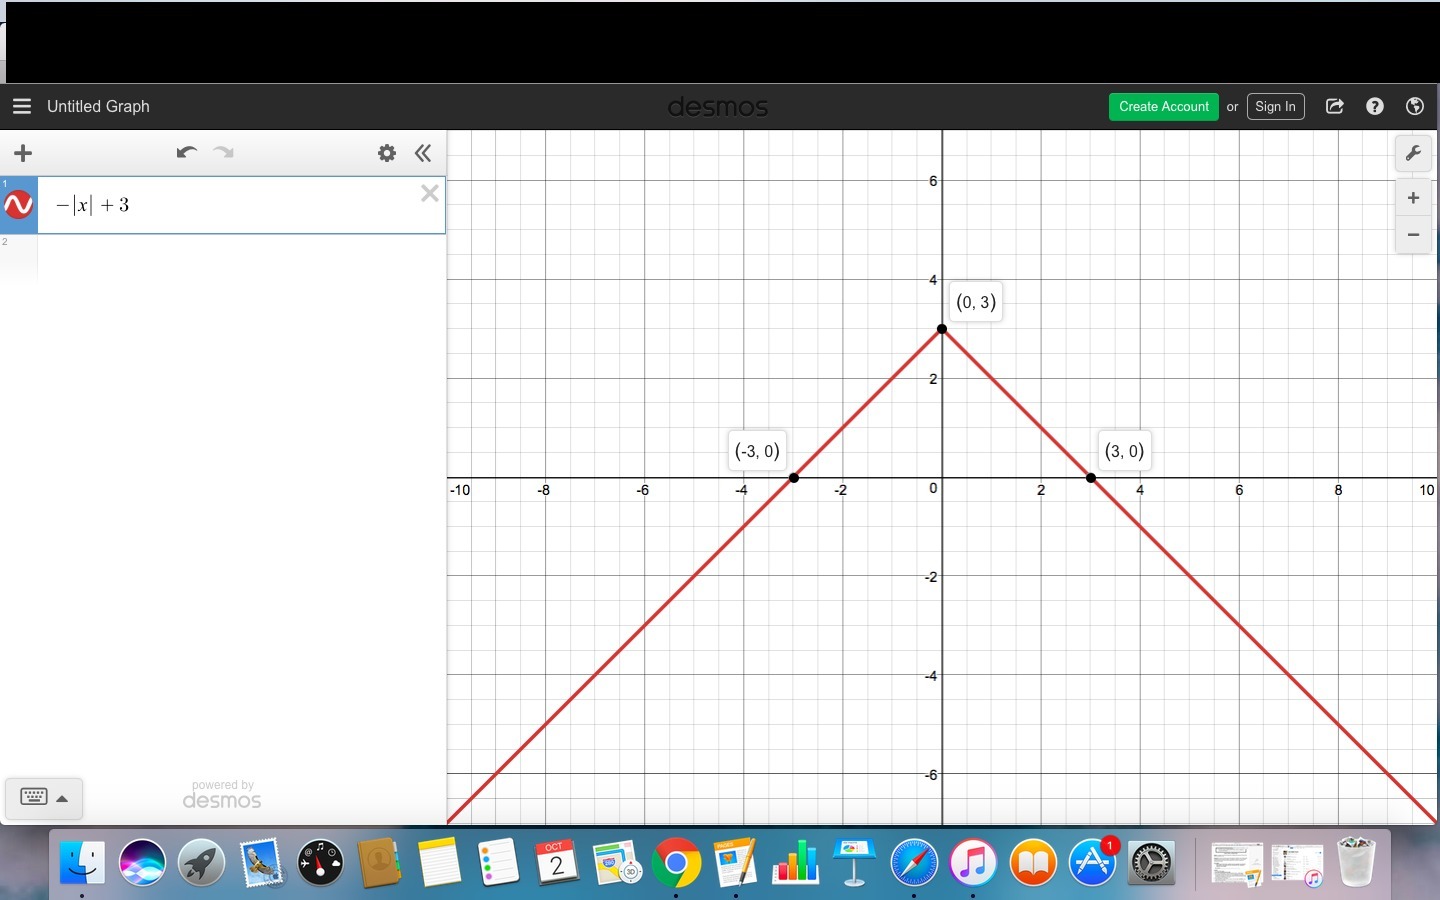Zoom out on the graph
This screenshot has width=1440, height=900.
click(1413, 235)
